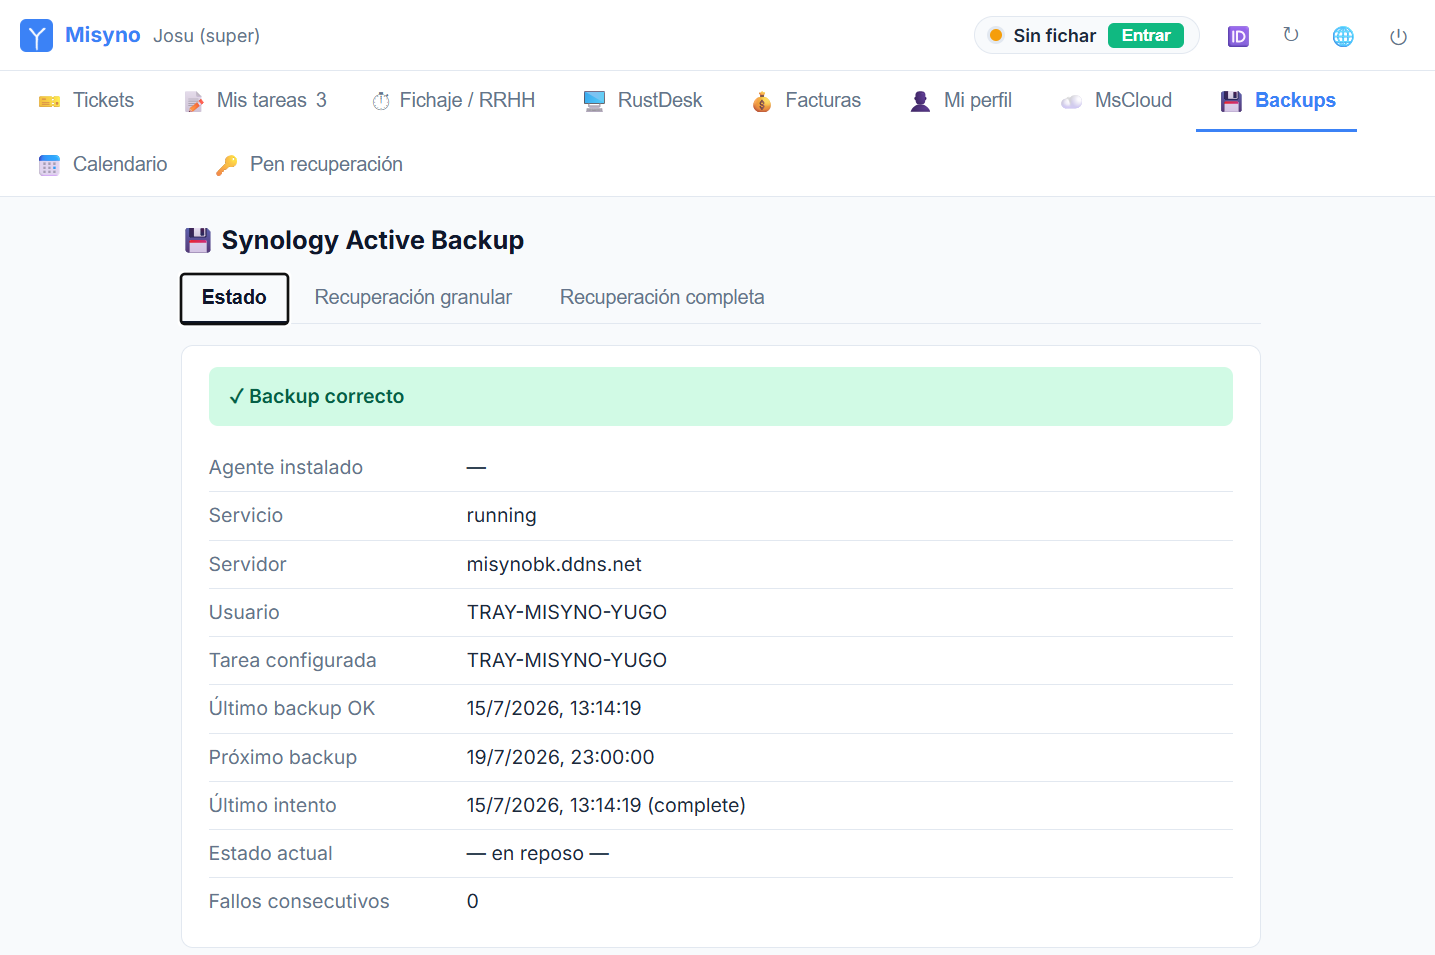1435x955 pixels.
Task: Open the RustDesk section
Action: pos(643,100)
